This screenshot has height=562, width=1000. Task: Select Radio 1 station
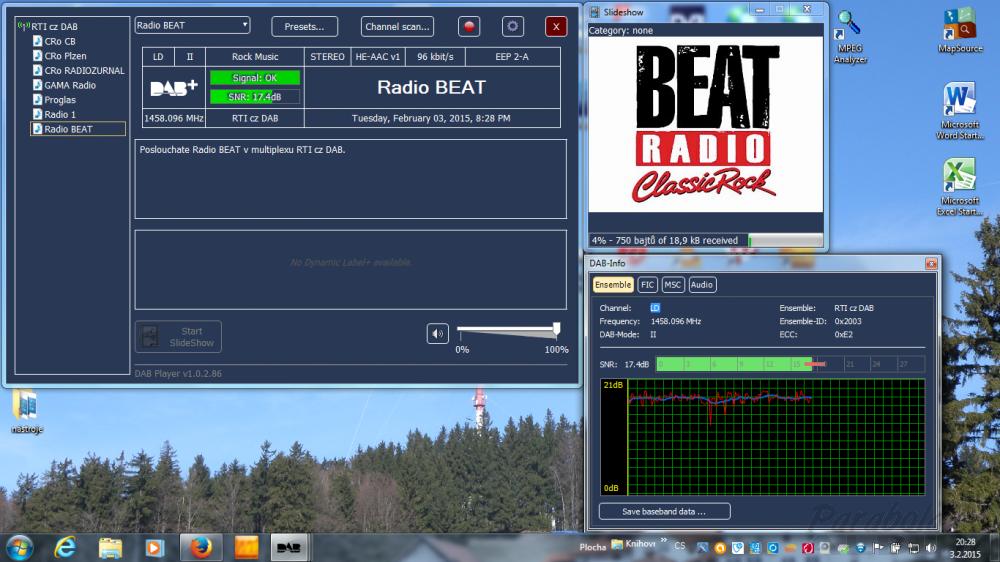coord(54,115)
